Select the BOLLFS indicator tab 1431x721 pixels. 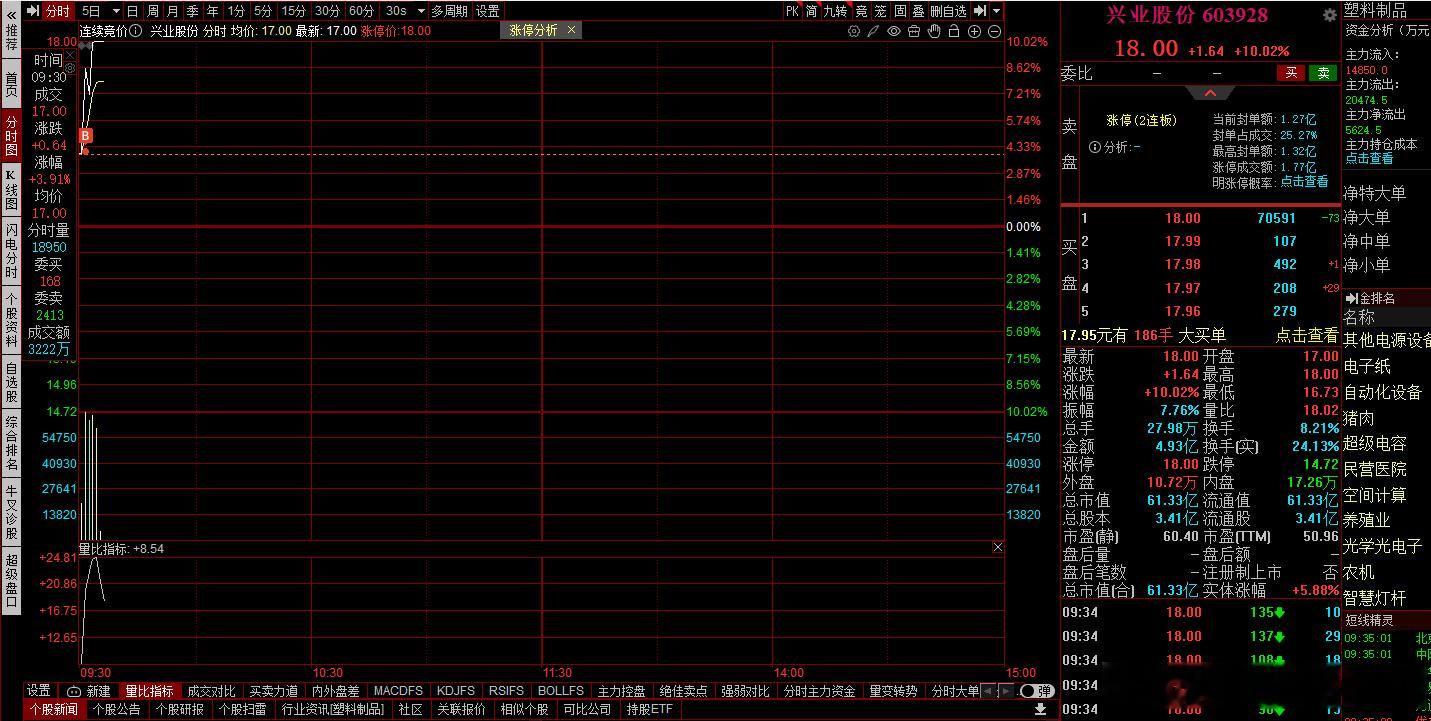point(560,691)
